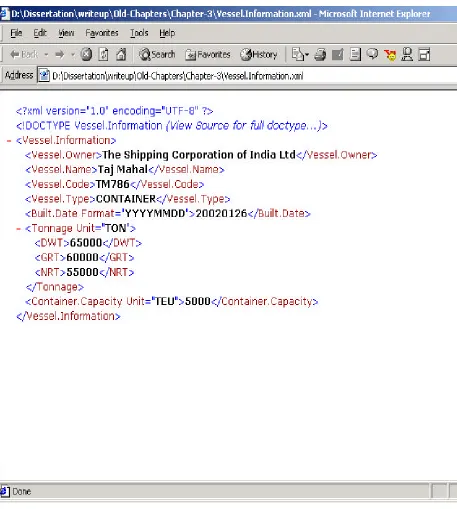Collapse the Tonnage element node
Viewport: 457px width, 509px height.
pos(18,229)
